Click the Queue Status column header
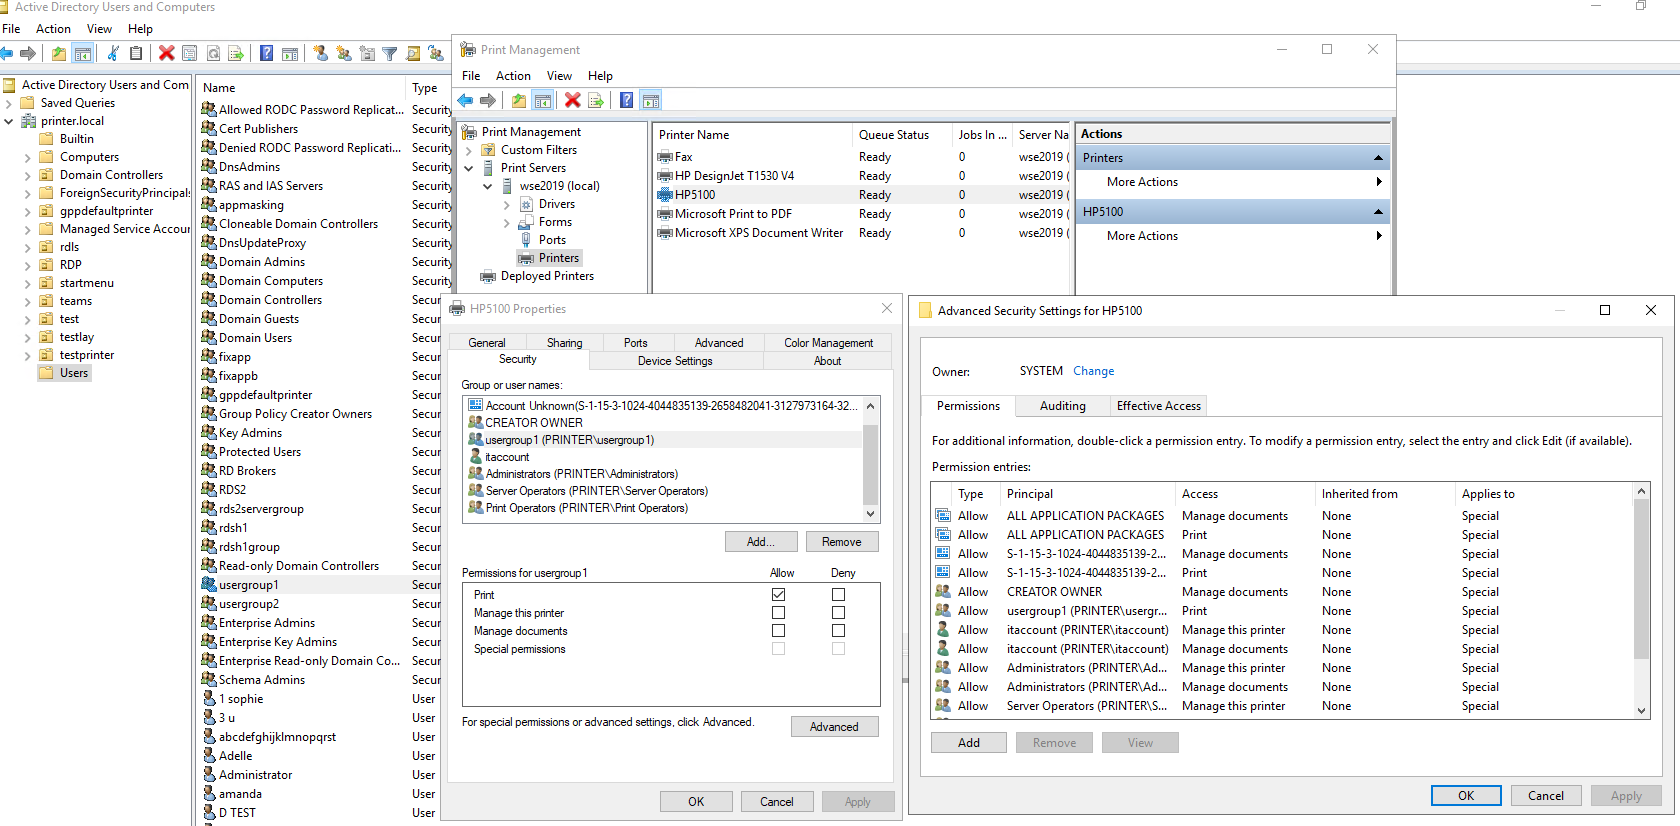This screenshot has height=826, width=1680. pos(902,135)
